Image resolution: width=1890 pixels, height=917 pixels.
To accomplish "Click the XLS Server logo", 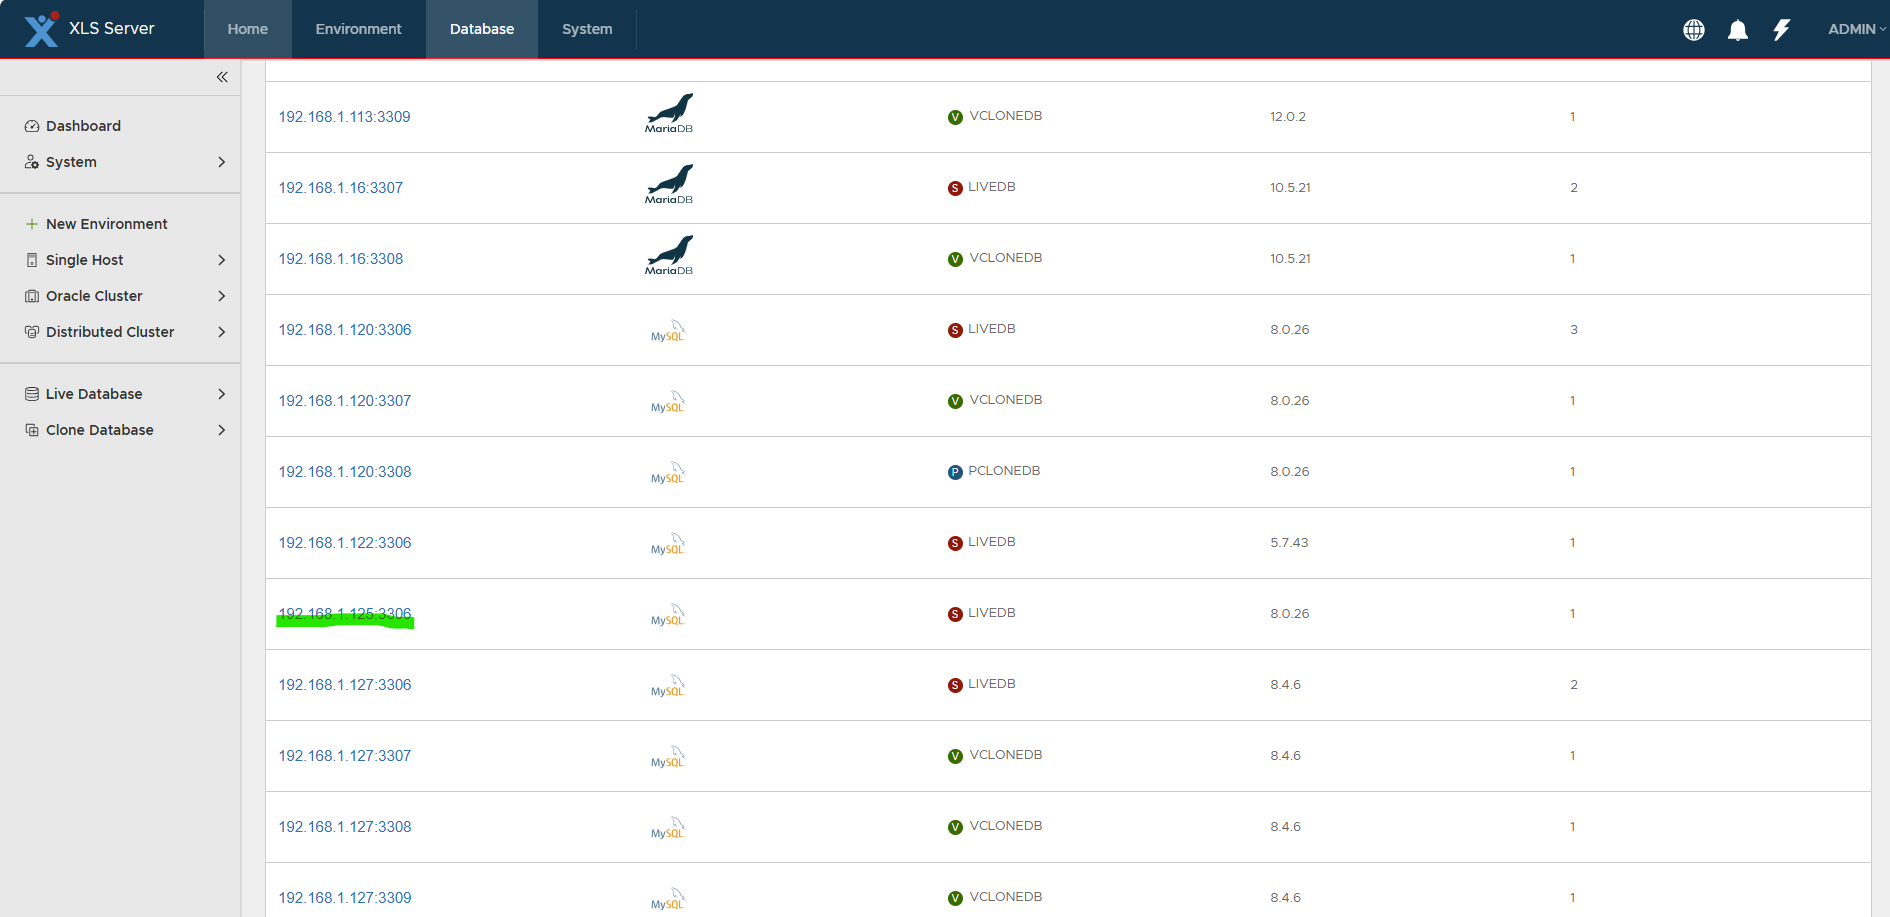I will (x=42, y=29).
